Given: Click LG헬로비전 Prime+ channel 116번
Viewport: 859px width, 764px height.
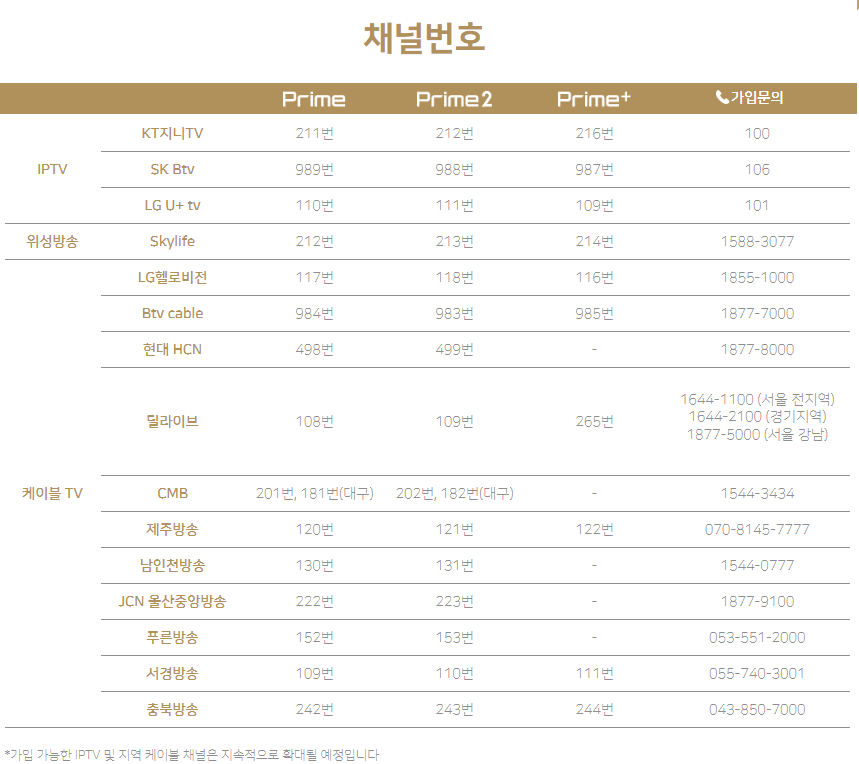Looking at the screenshot, I should coord(594,278).
